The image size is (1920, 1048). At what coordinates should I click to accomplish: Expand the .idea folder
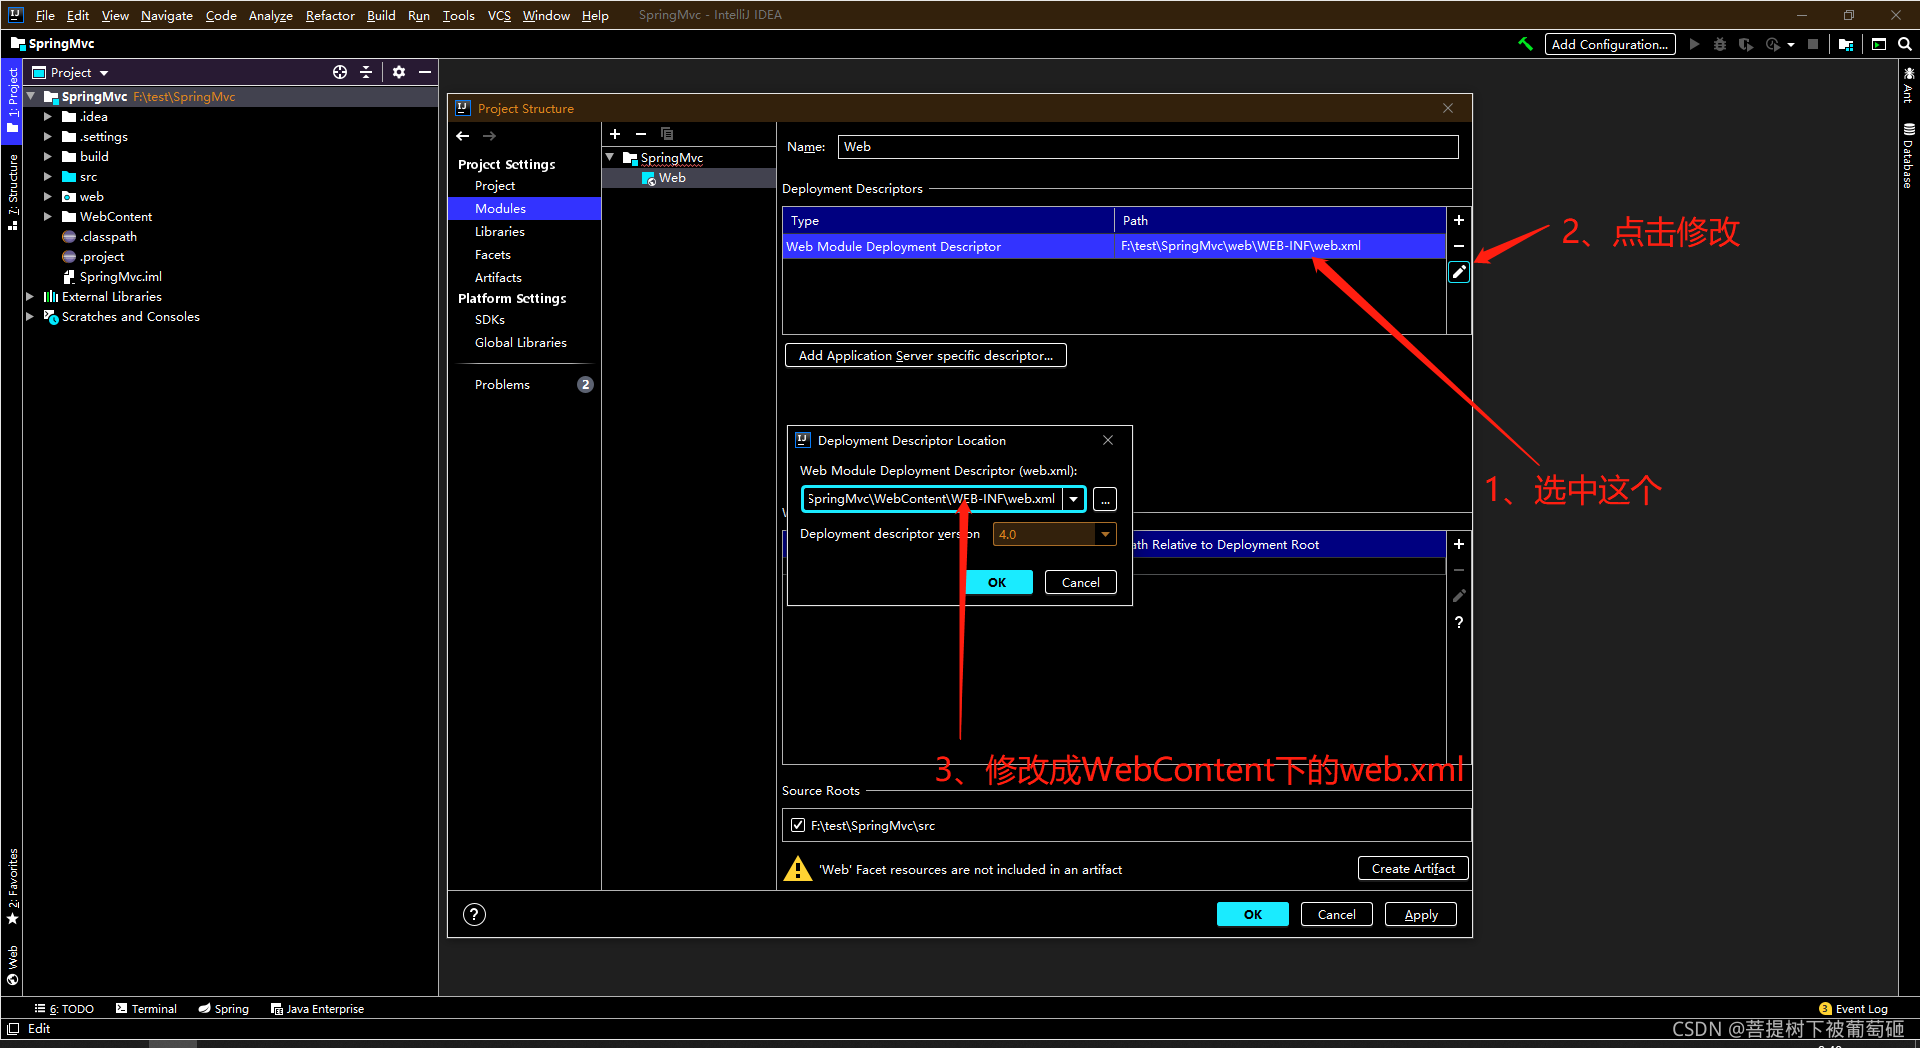coord(47,117)
